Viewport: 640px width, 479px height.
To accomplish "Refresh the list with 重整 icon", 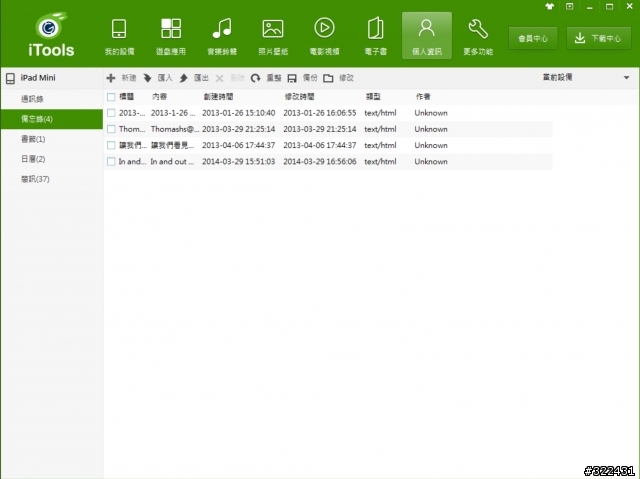I will click(x=256, y=78).
